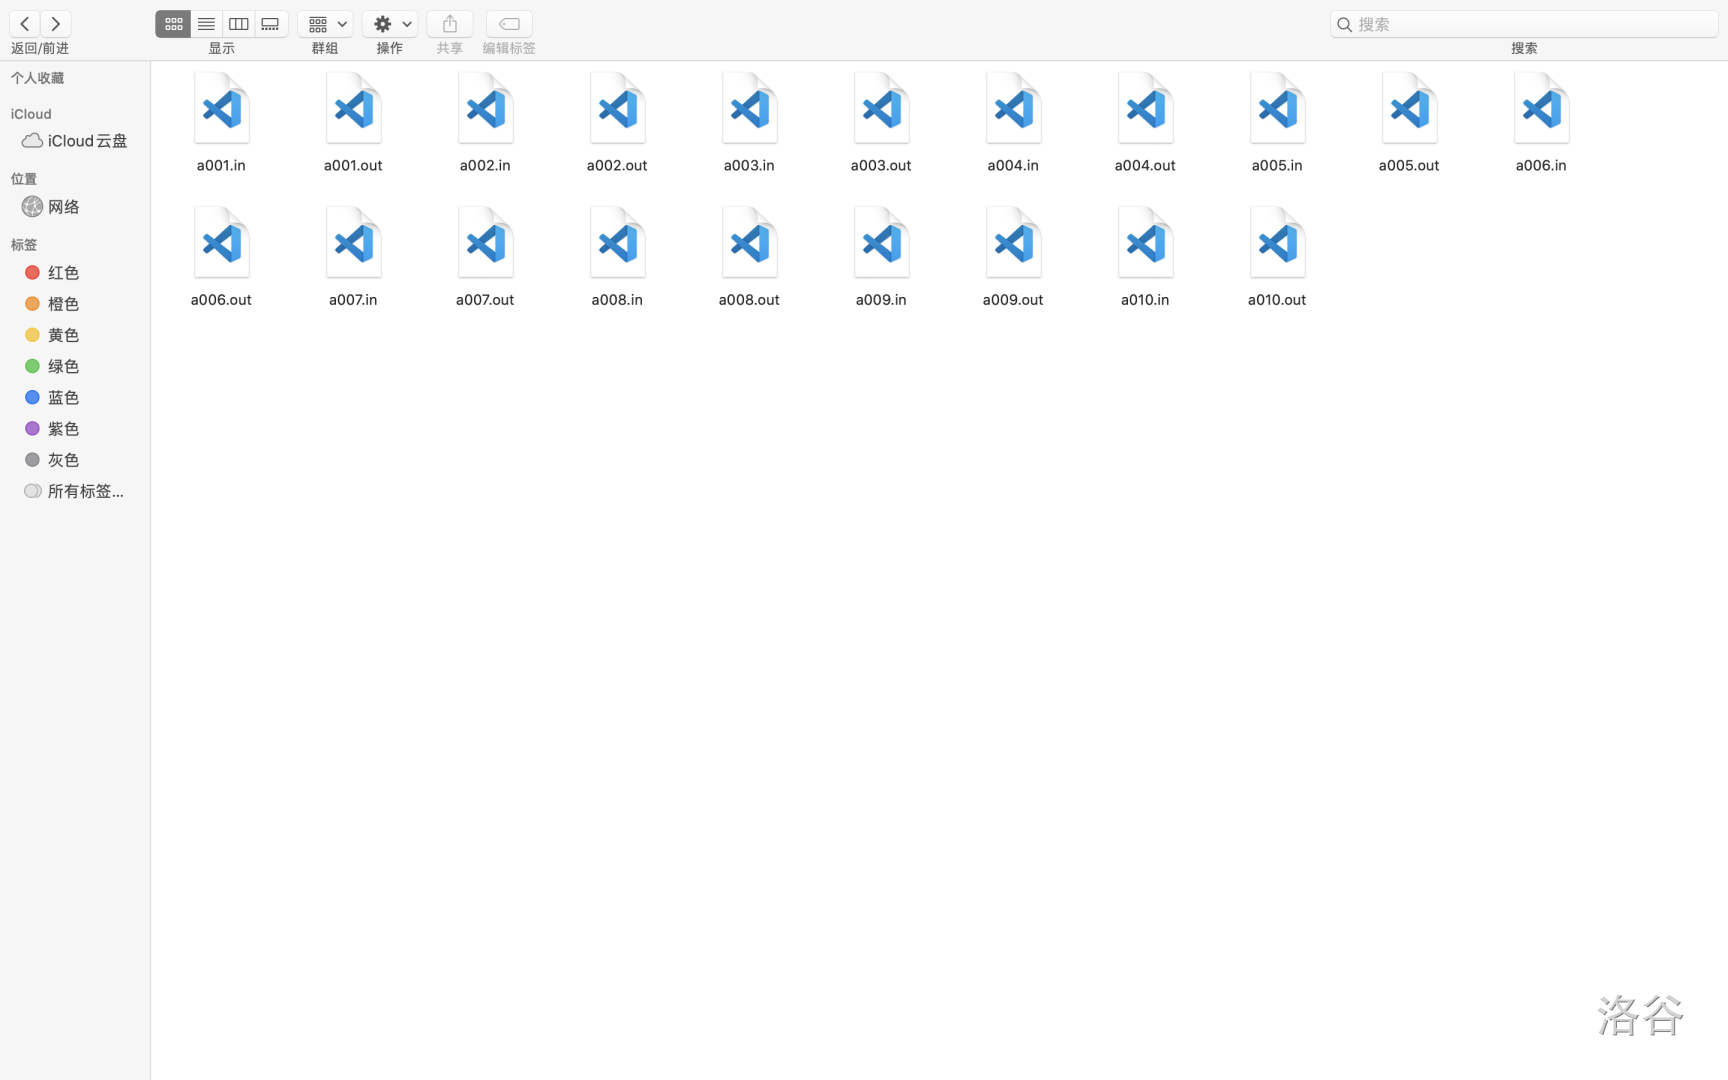Show all tags in the sidebar
The height and width of the screenshot is (1080, 1728).
click(75, 491)
